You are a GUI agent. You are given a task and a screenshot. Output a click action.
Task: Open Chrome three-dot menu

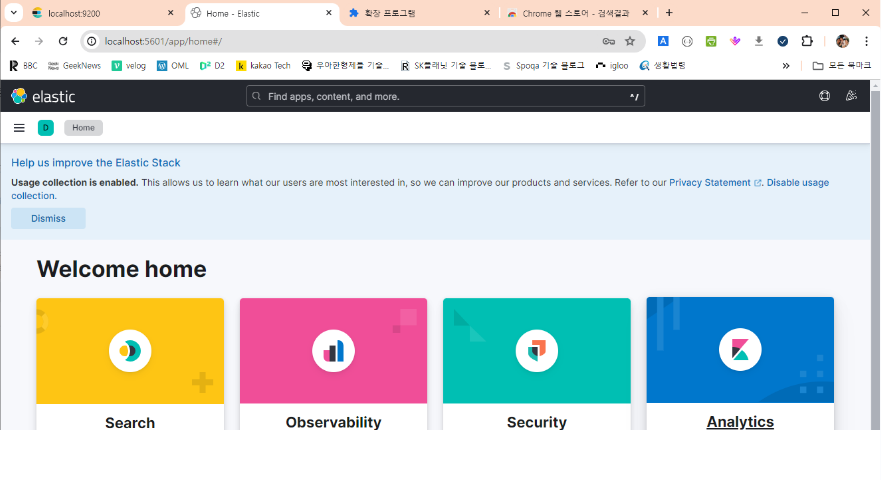pos(866,41)
